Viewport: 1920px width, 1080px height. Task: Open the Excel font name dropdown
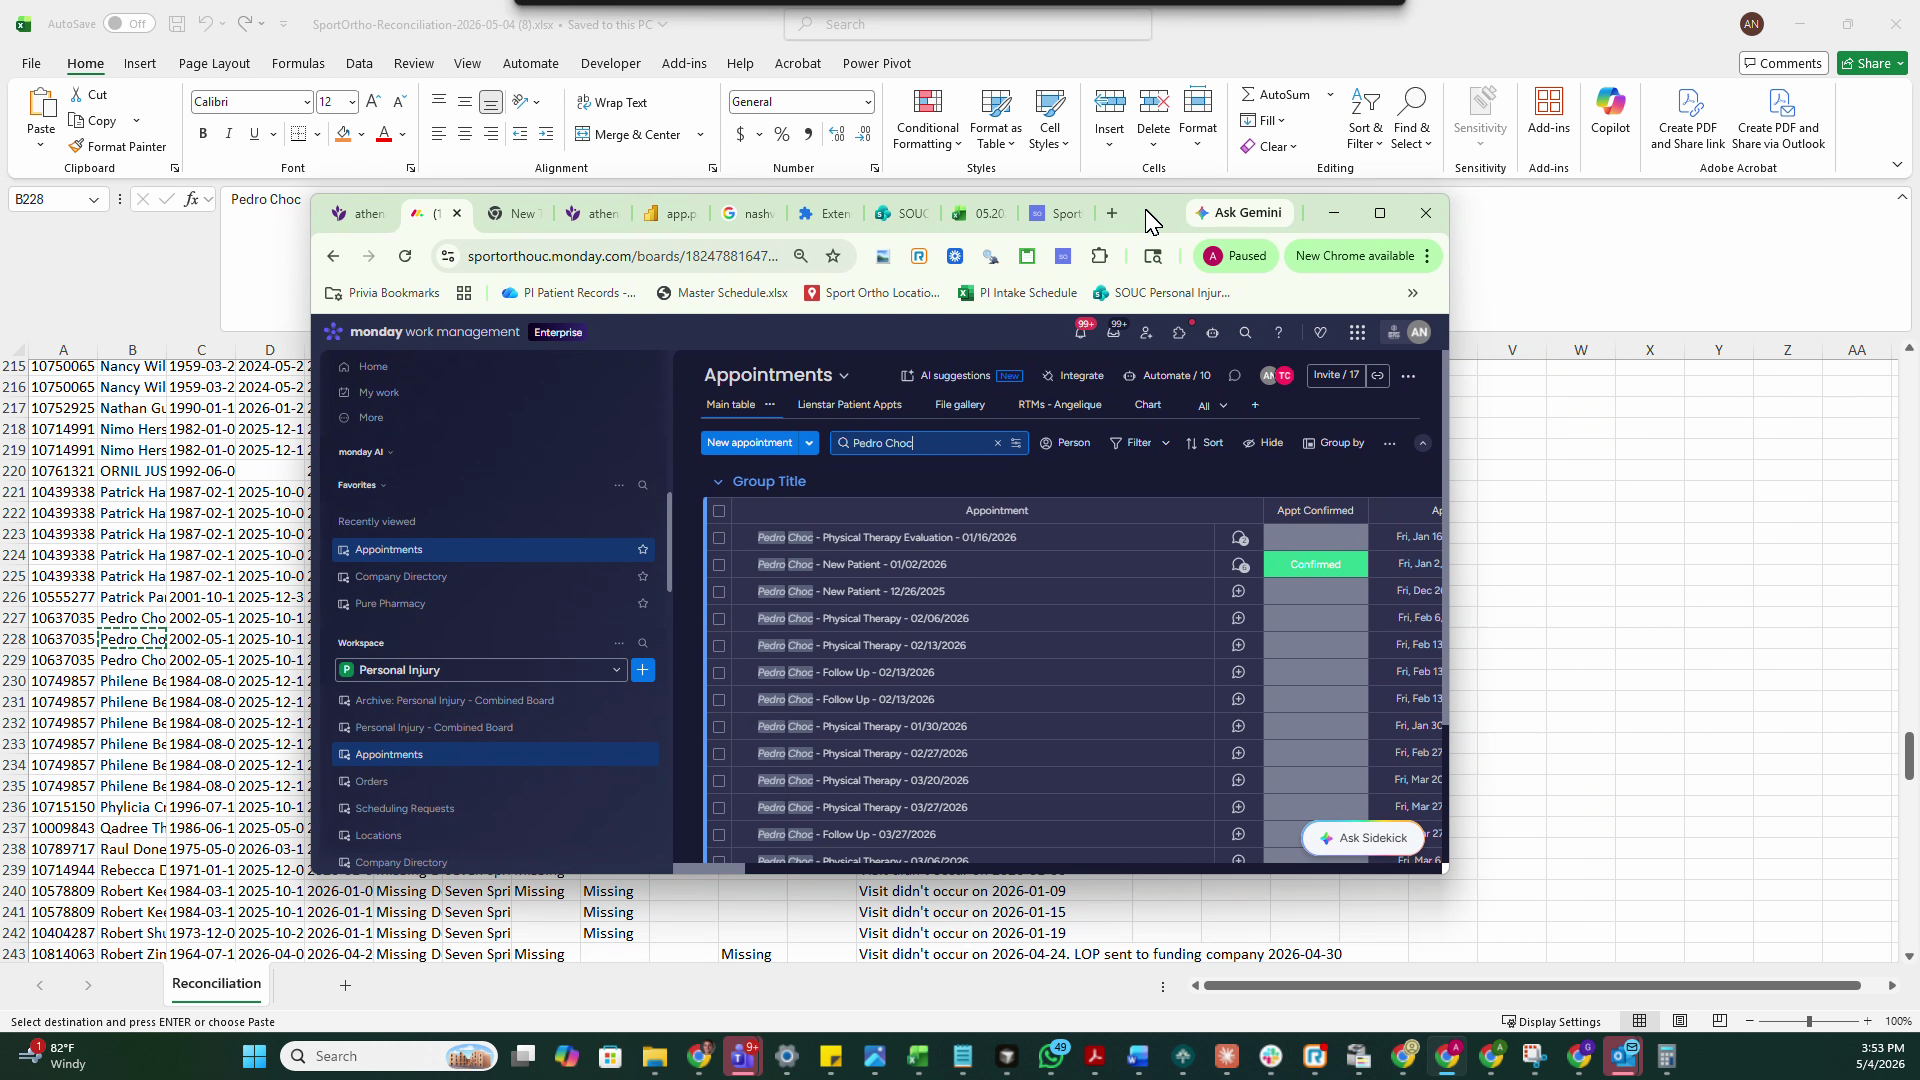tap(306, 102)
